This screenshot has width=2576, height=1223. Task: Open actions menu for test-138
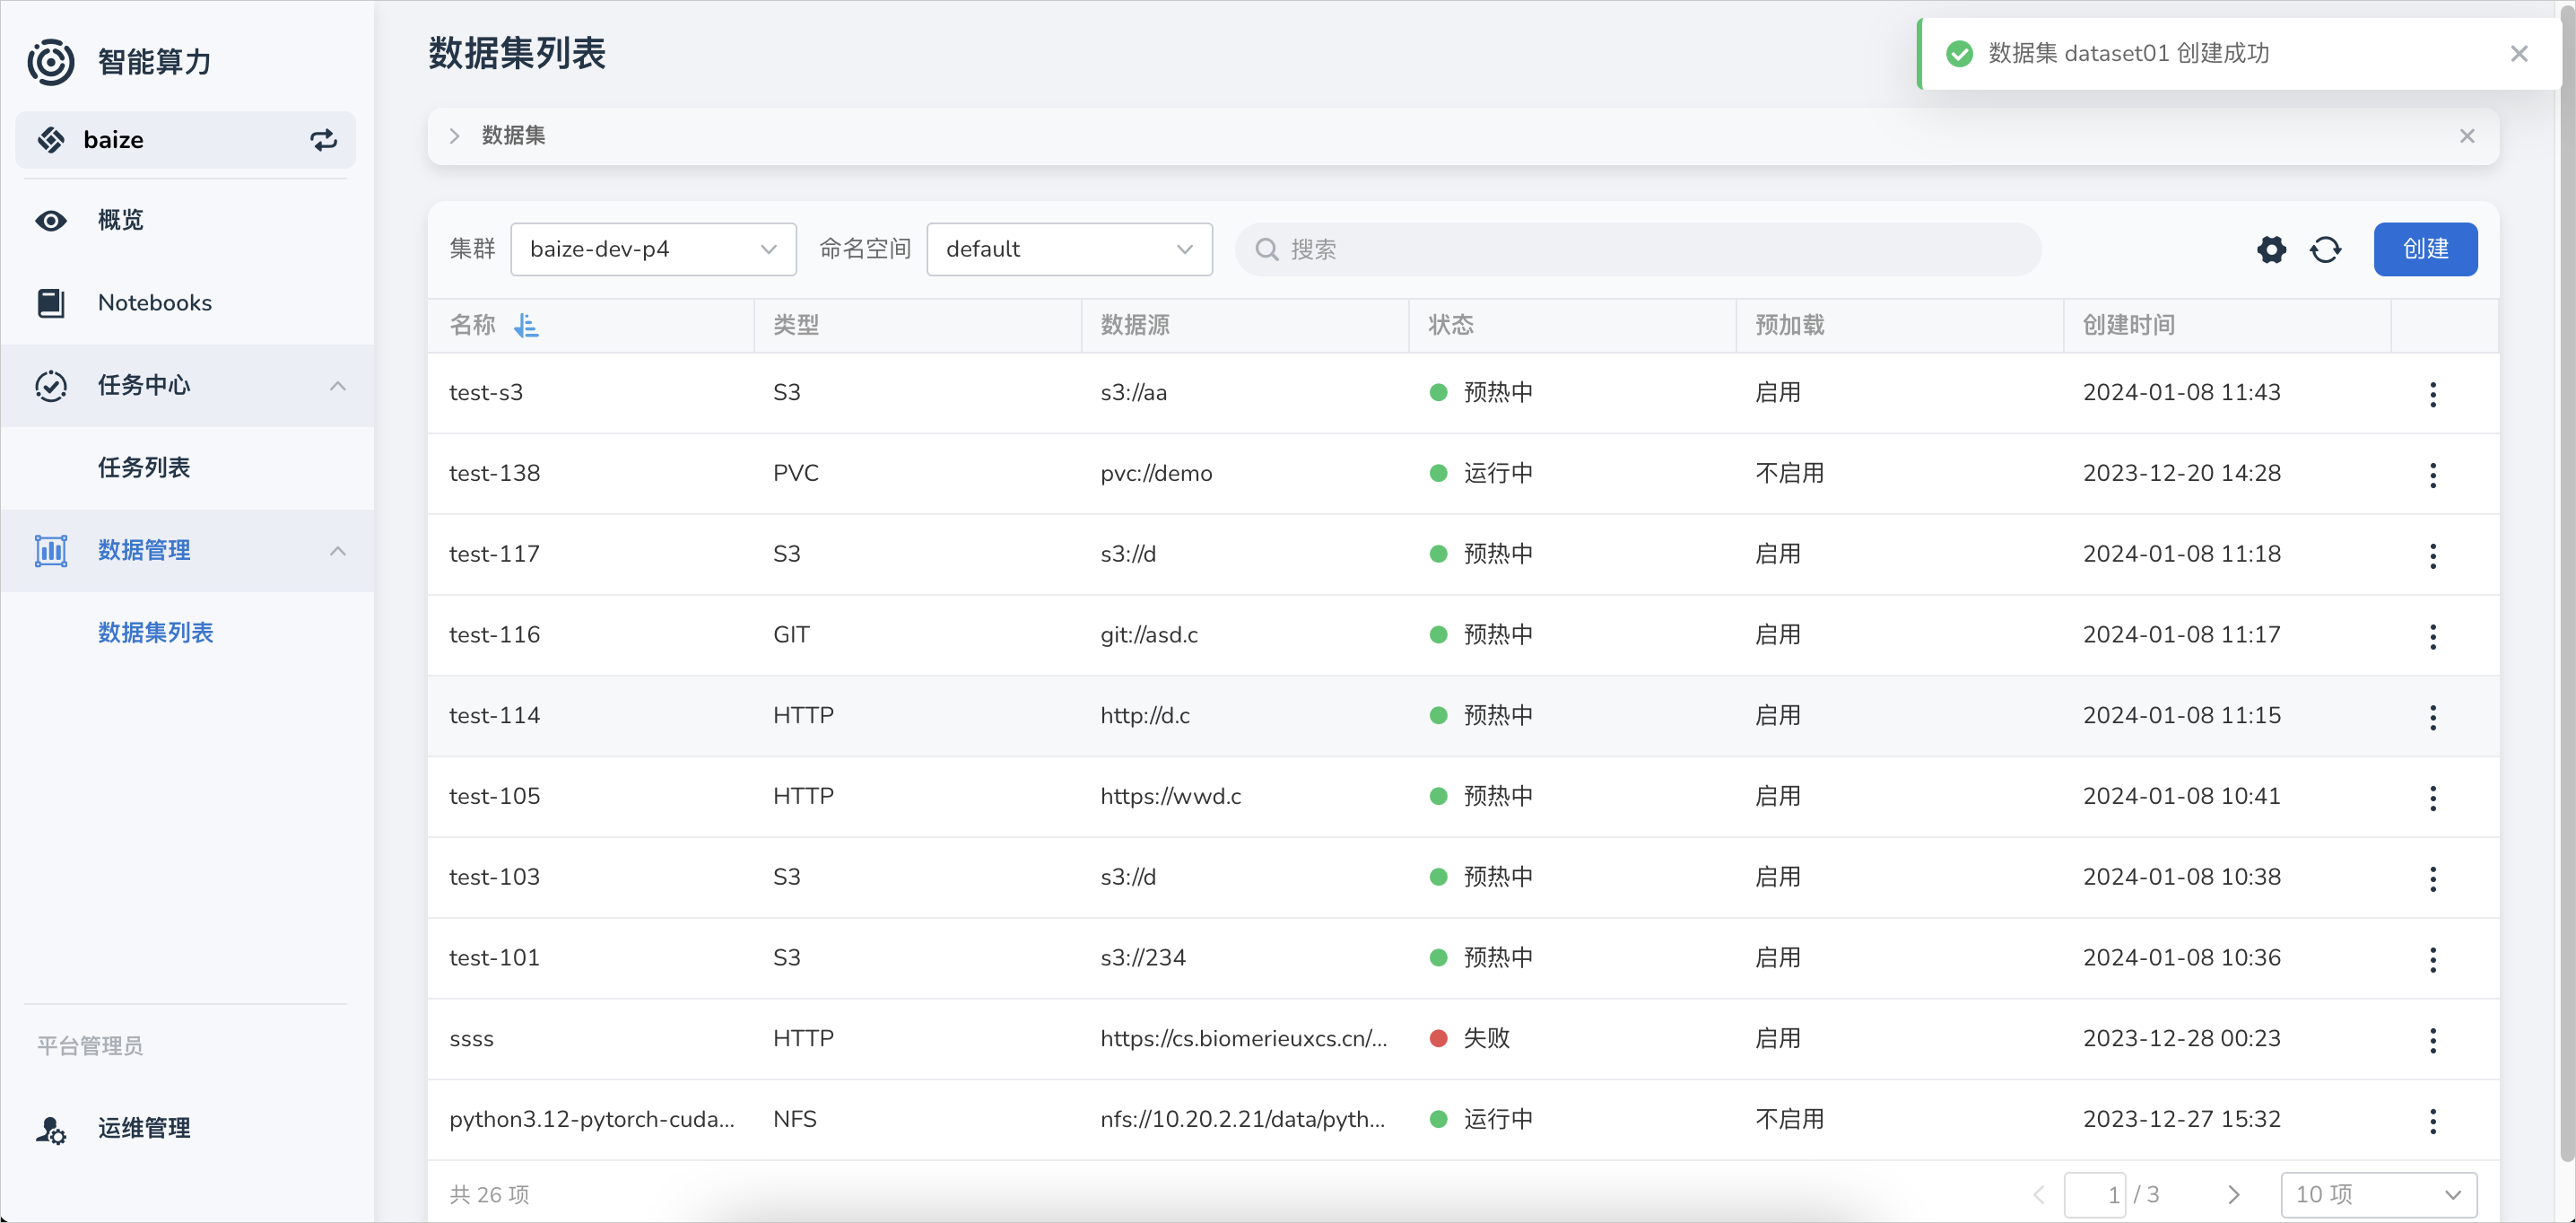[2432, 474]
